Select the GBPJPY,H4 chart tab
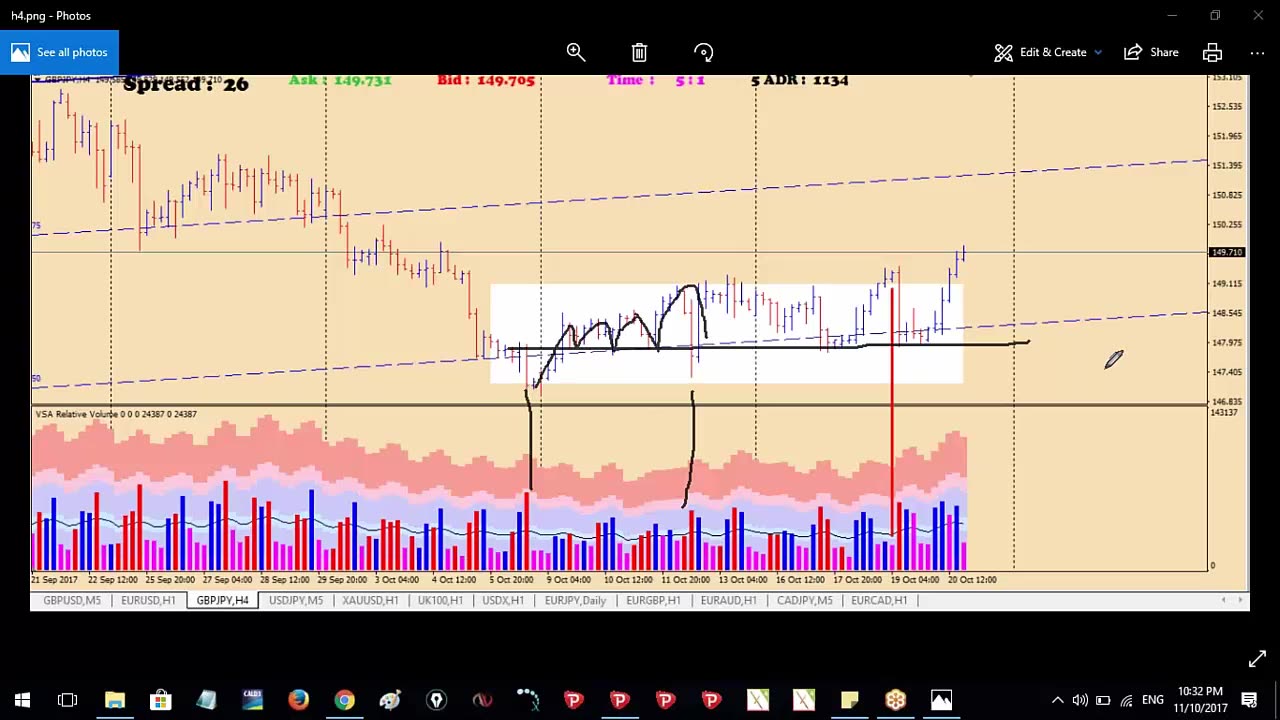The height and width of the screenshot is (720, 1280). (222, 600)
